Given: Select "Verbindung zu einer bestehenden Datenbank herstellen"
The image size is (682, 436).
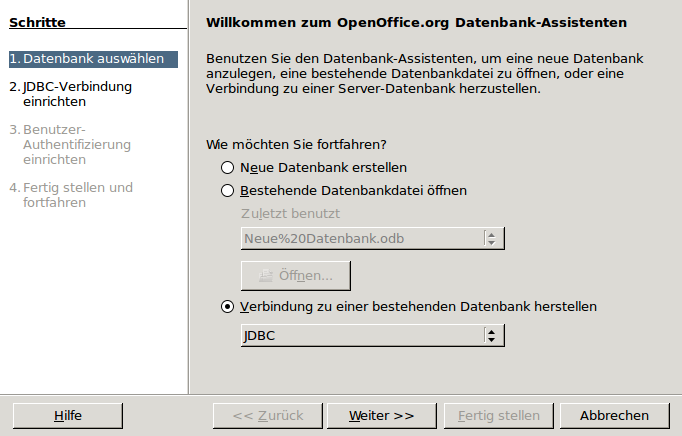Looking at the screenshot, I should click(228, 306).
